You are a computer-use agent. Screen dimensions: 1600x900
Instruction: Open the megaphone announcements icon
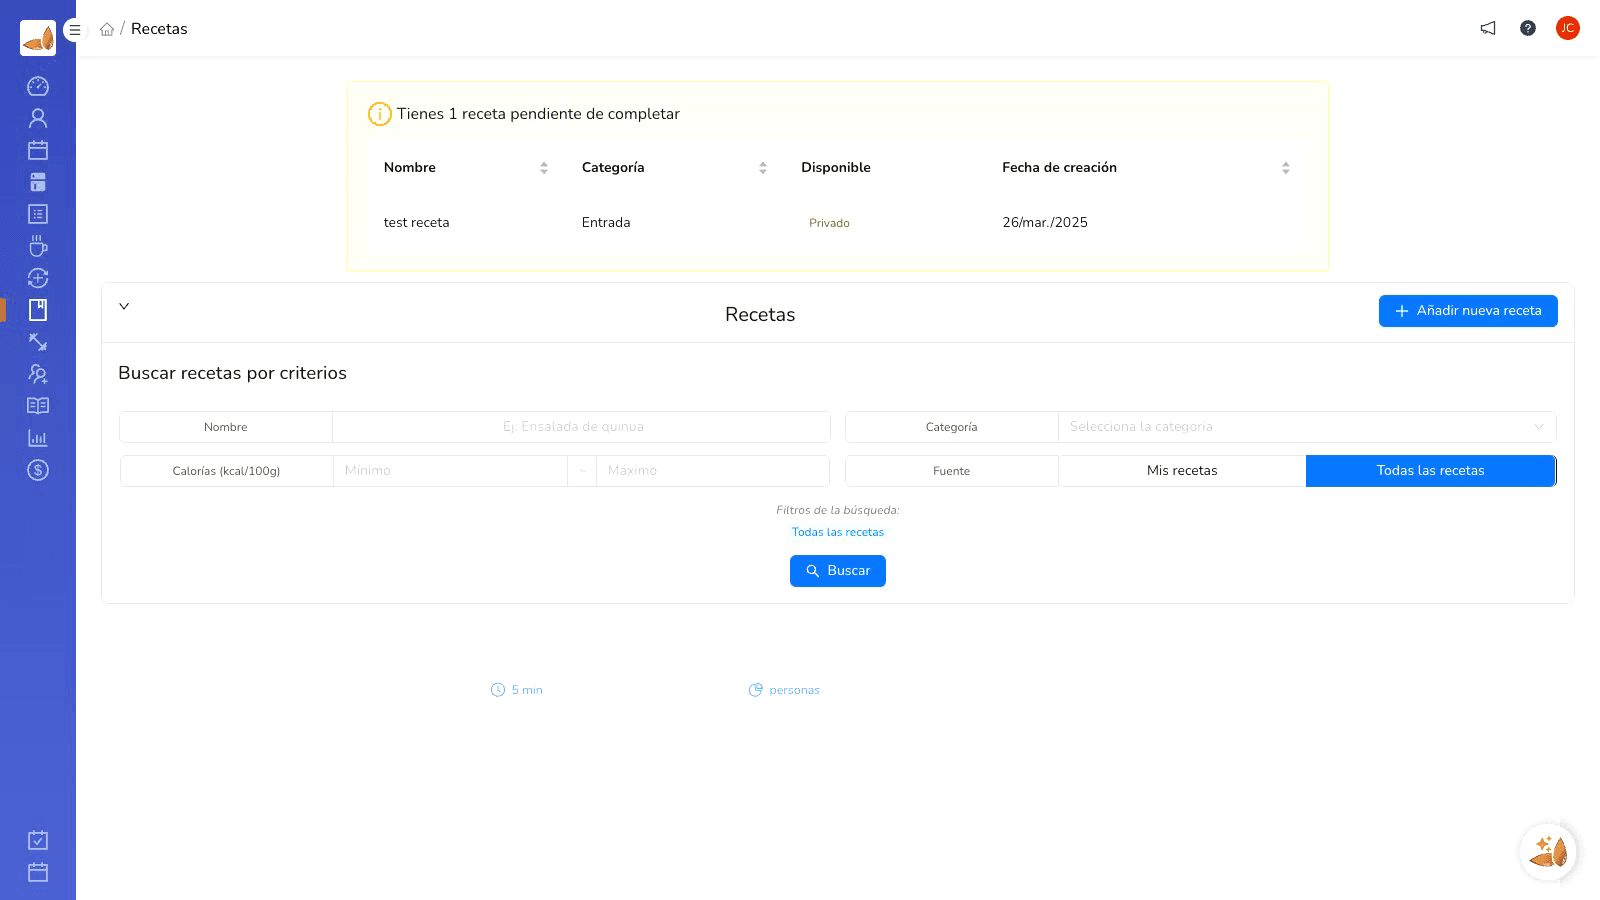coord(1488,28)
